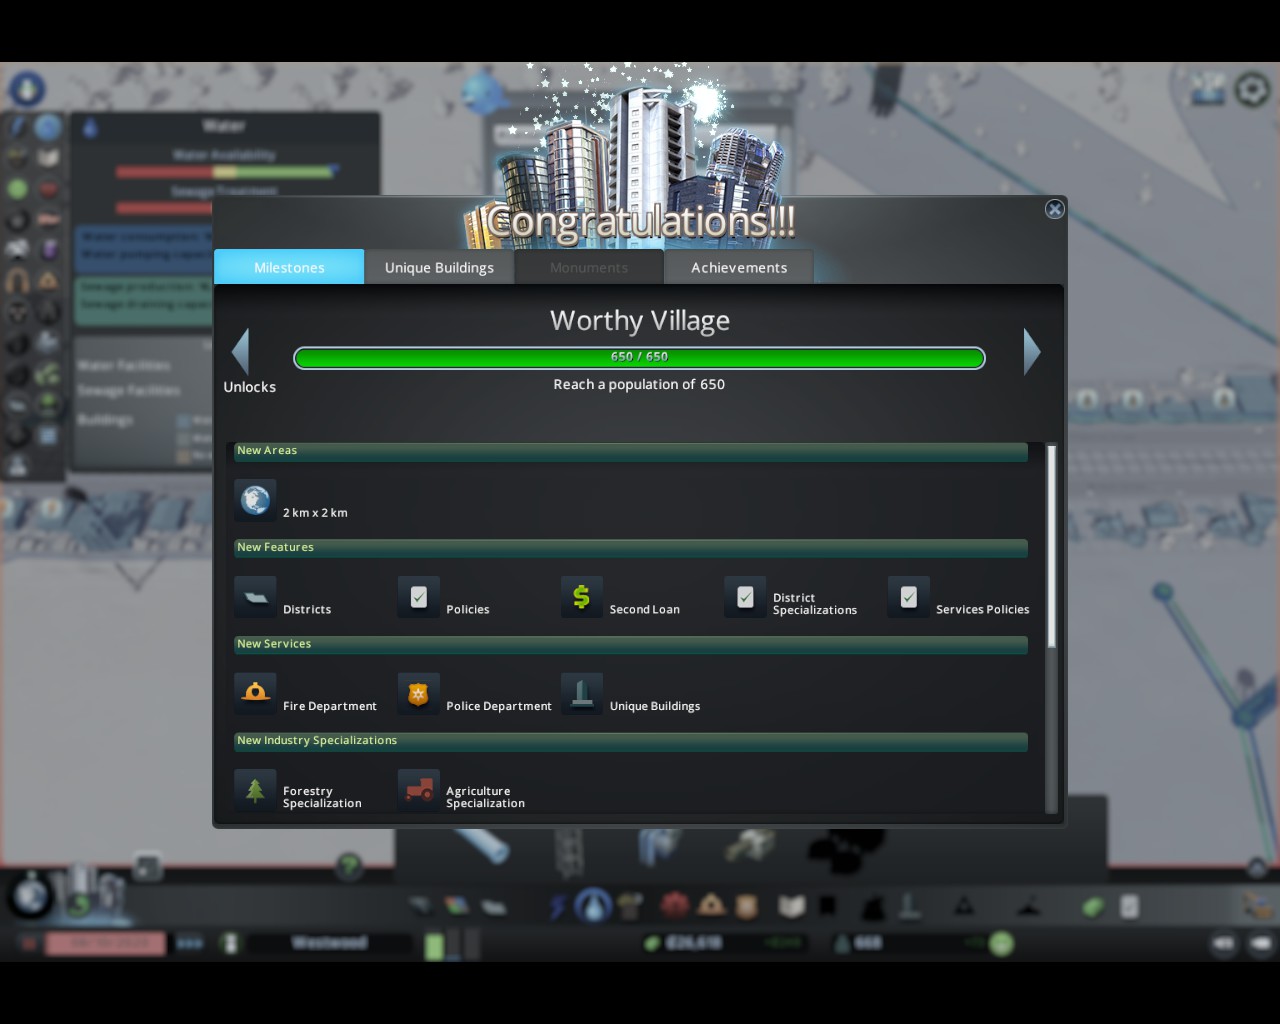Open the Milestones tab
Screen dimensions: 1280x1024
coord(289,267)
